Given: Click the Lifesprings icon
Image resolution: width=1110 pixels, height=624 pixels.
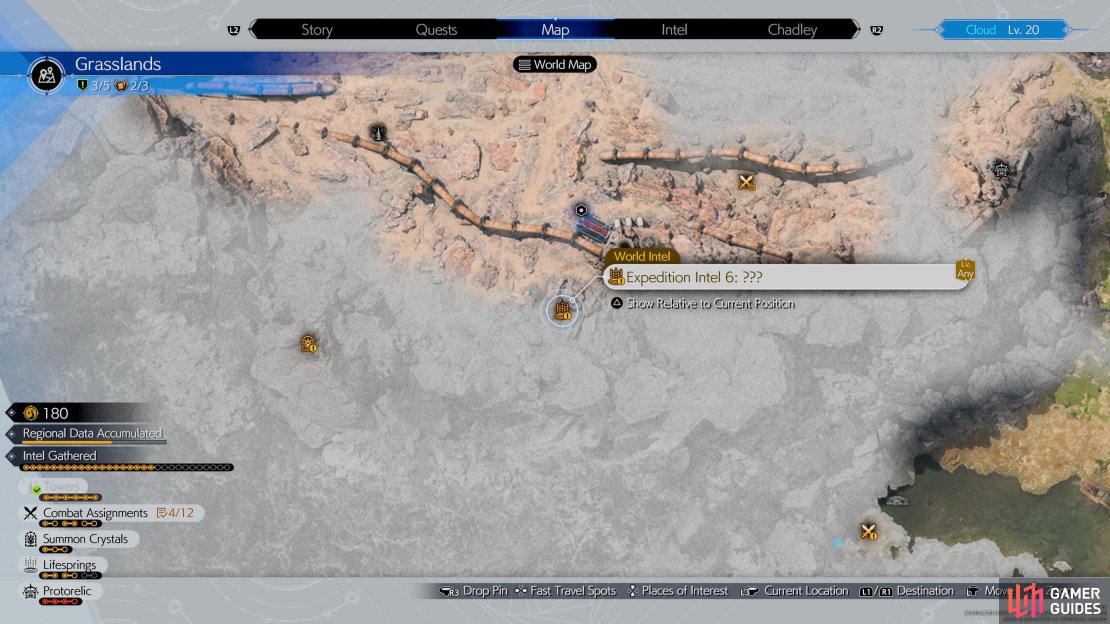Looking at the screenshot, I should tap(30, 565).
